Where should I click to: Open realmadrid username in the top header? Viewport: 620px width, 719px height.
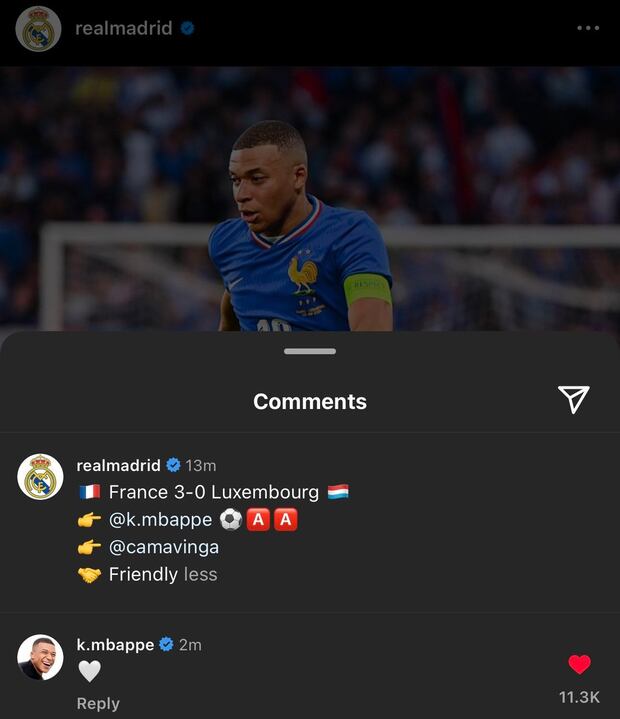tap(123, 28)
